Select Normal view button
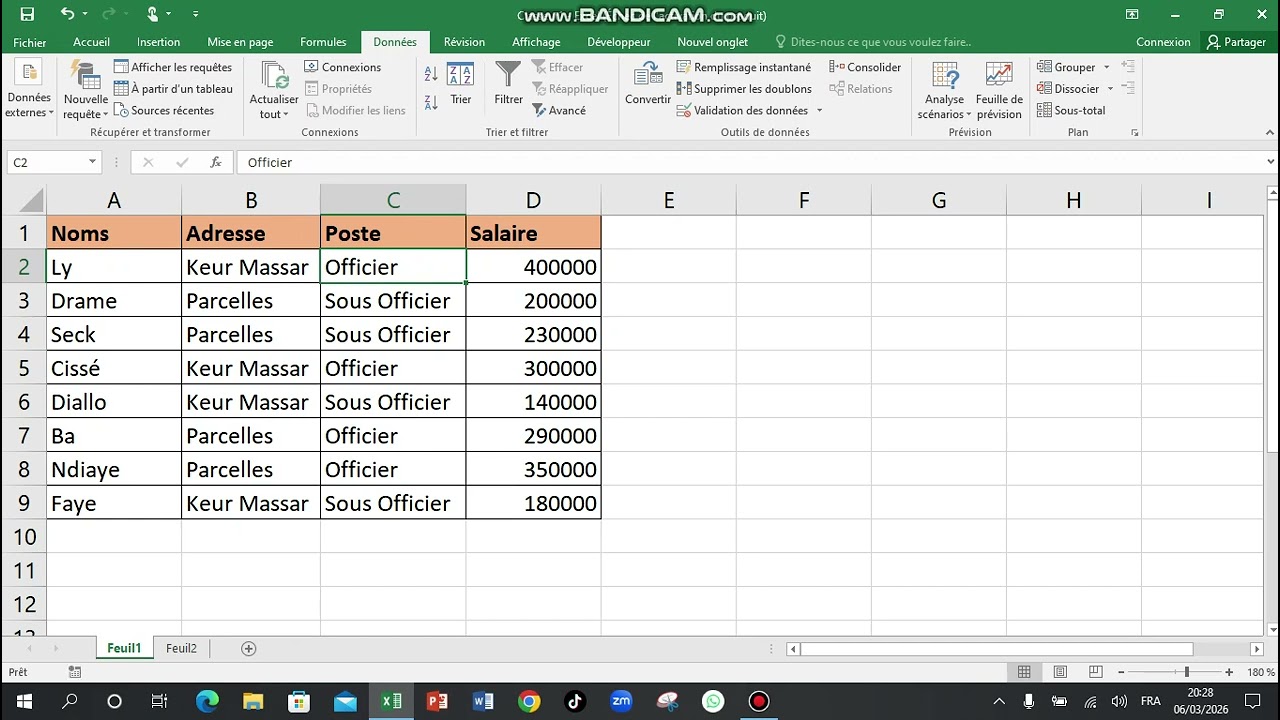 coord(1024,672)
